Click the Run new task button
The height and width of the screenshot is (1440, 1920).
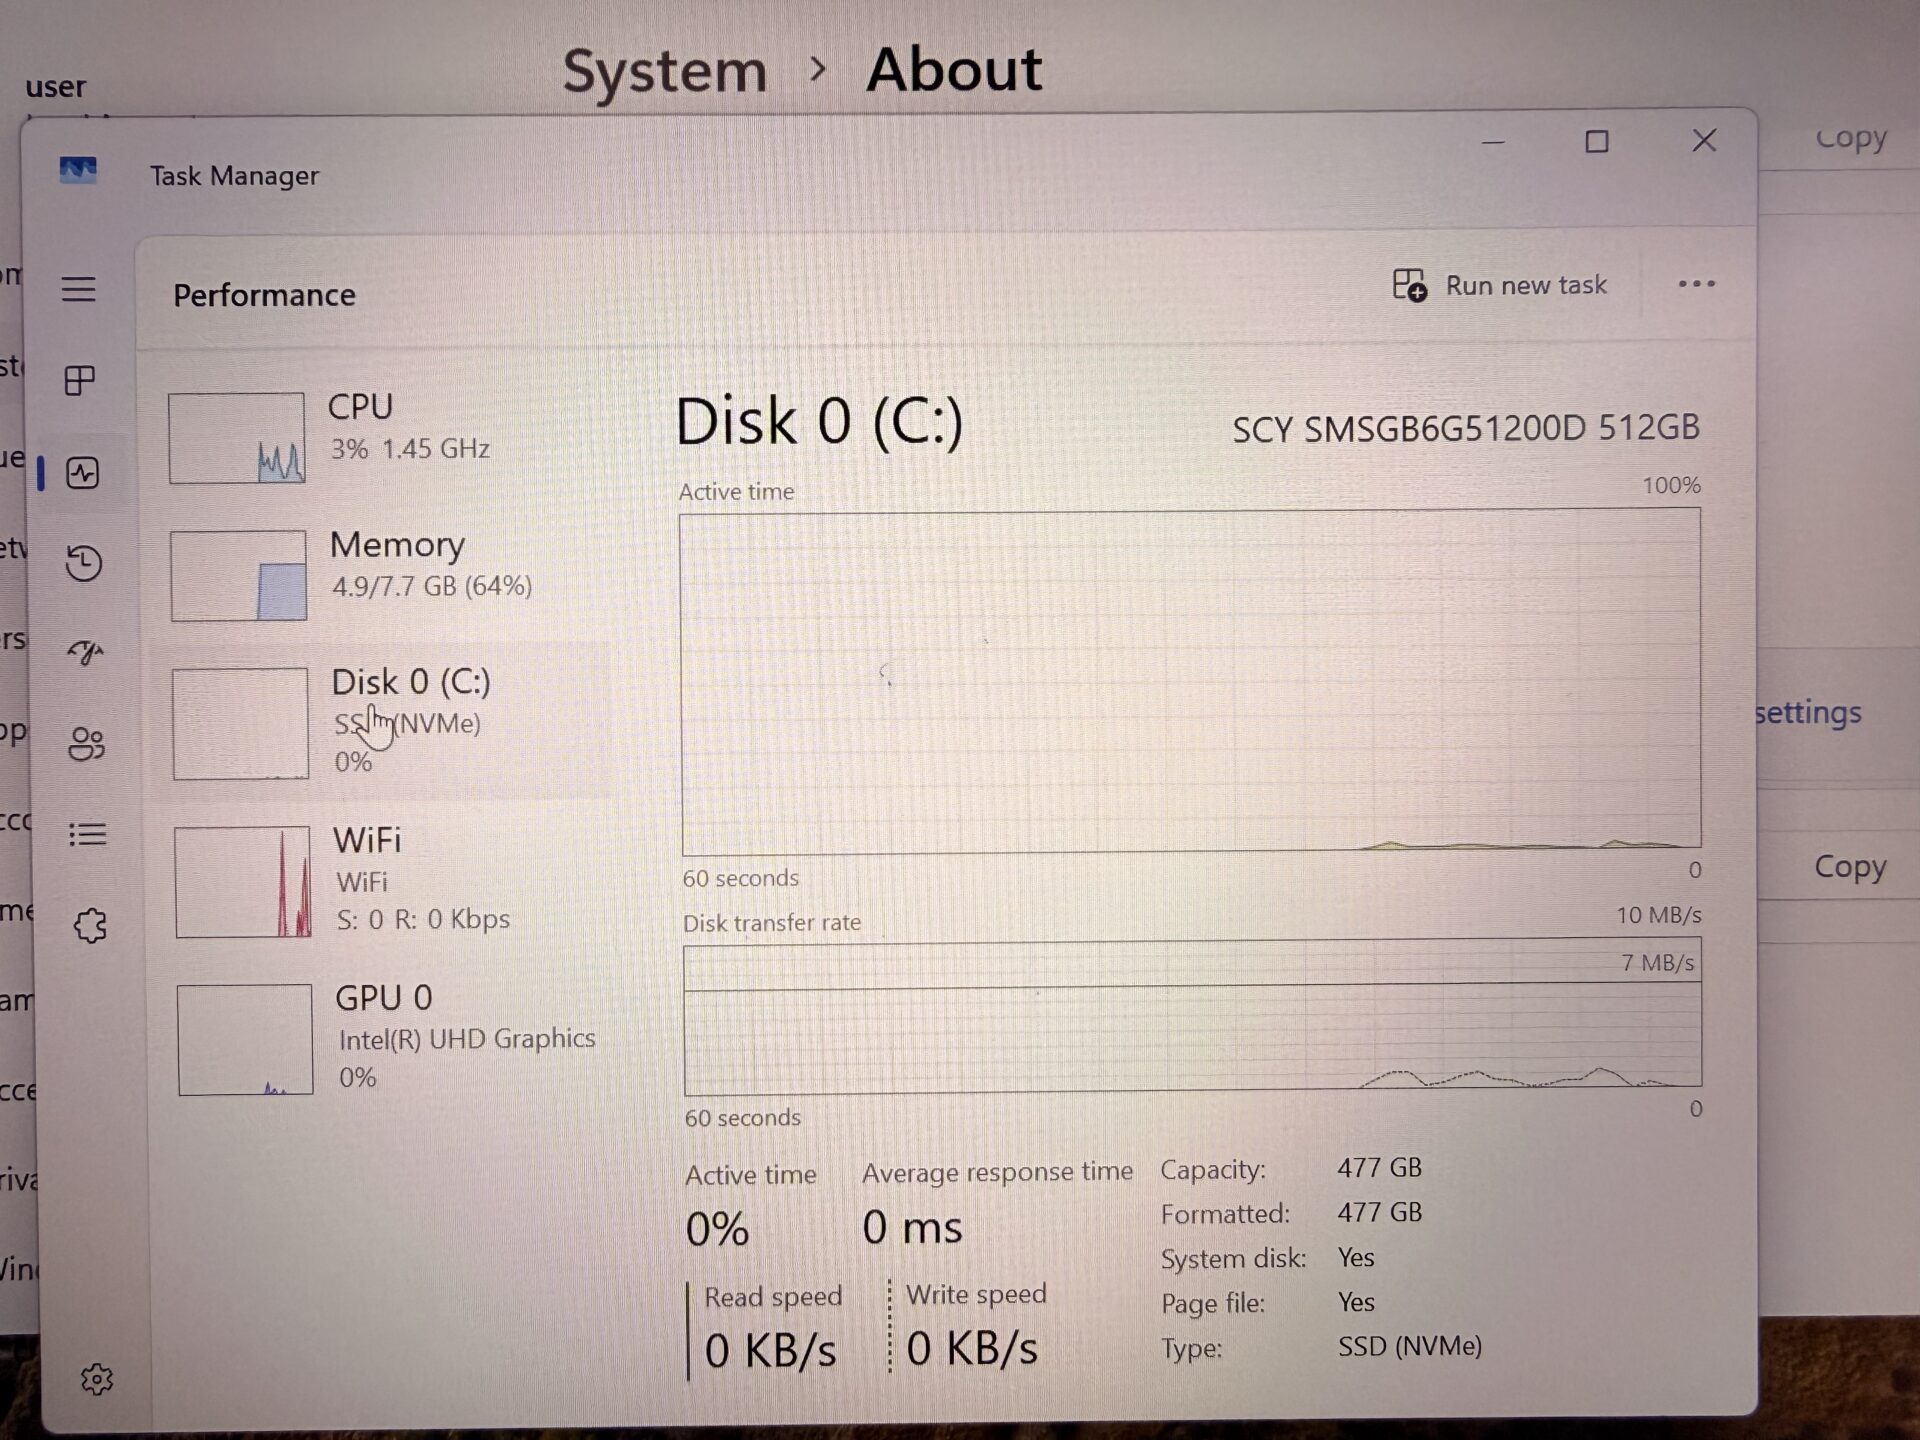pos(1500,286)
